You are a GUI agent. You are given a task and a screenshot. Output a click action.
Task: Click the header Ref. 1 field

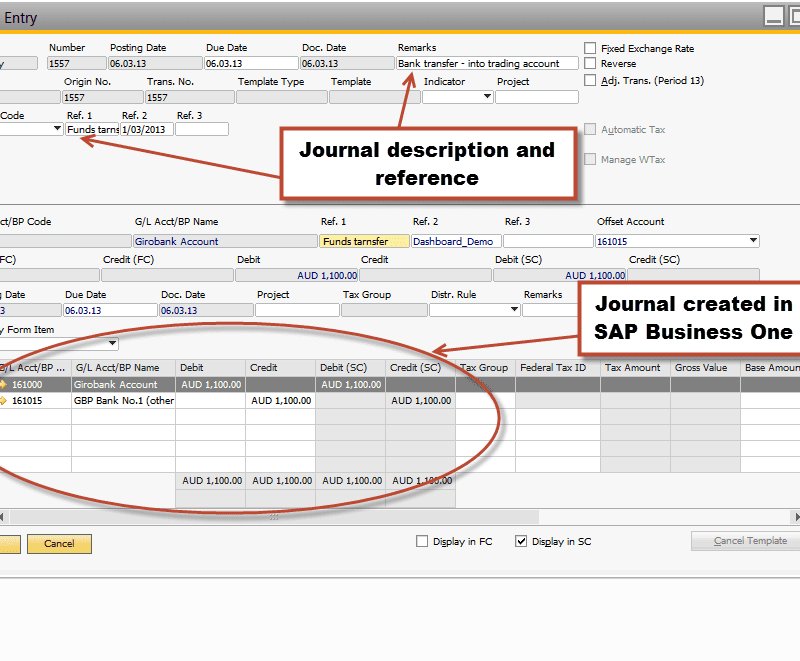click(x=92, y=130)
